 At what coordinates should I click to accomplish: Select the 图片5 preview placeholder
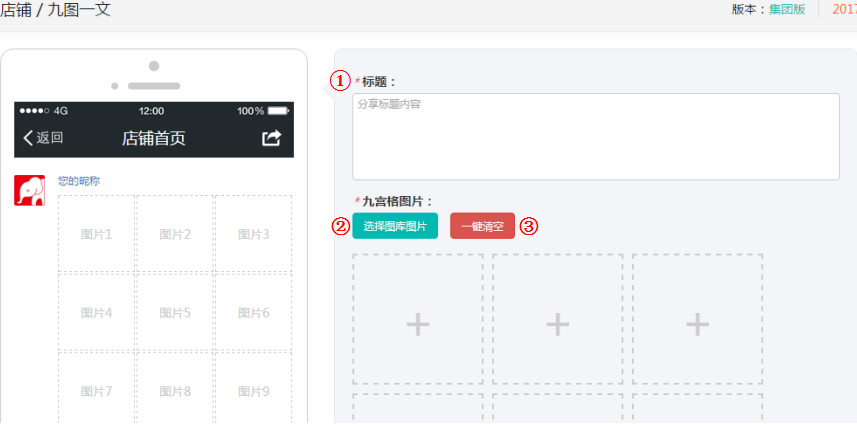[175, 313]
